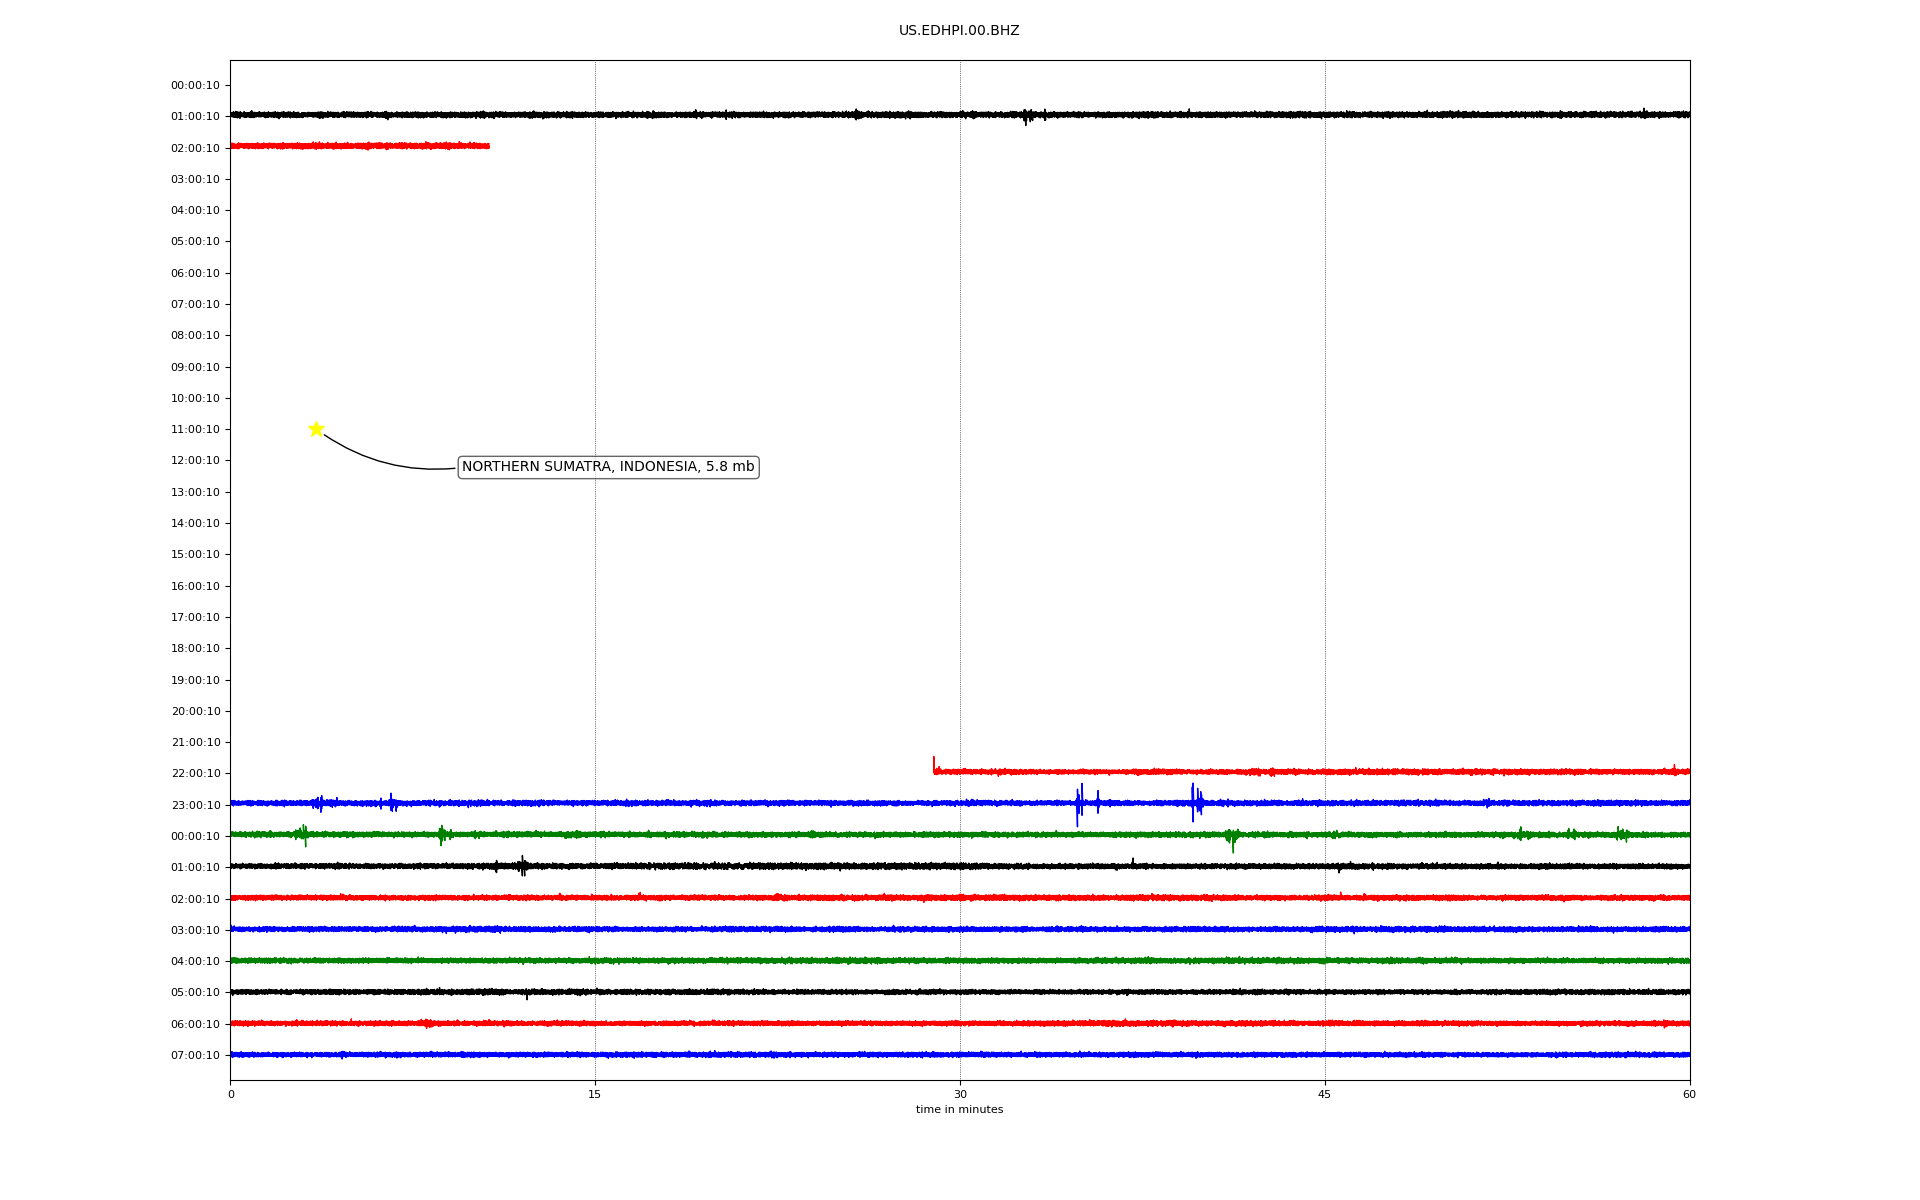Click the 0 minute x-axis tick label
This screenshot has height=1200, width=1920.
tap(231, 1094)
